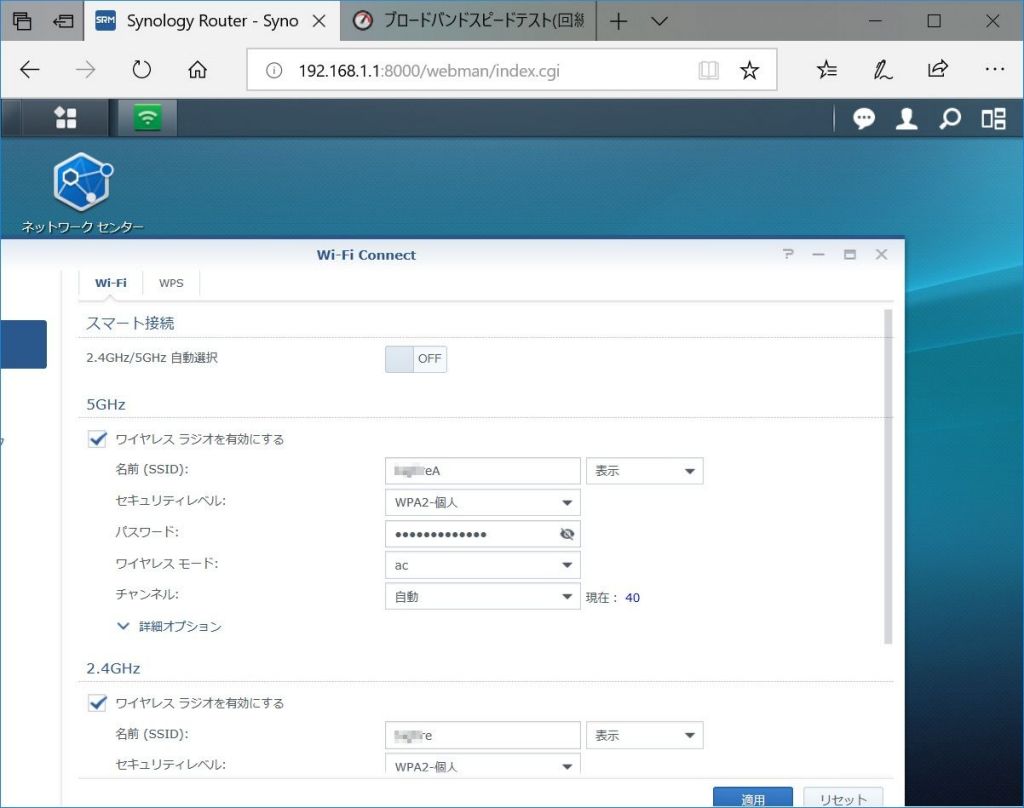Click the リセット reset button
Image resolution: width=1024 pixels, height=808 pixels.
click(x=842, y=798)
